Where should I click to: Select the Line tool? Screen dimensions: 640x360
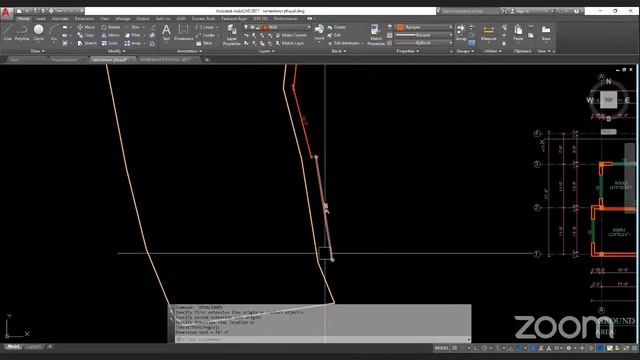[x=7, y=32]
